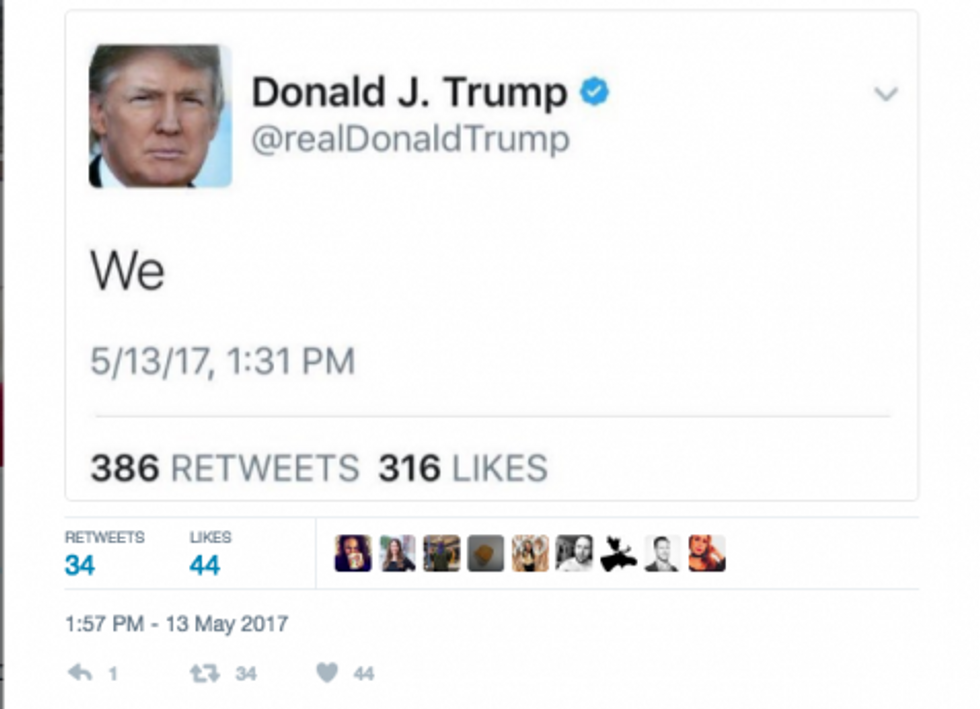Screen dimensions: 980x709
Task: Open the @realDonaldTrump handle link
Action: [411, 139]
